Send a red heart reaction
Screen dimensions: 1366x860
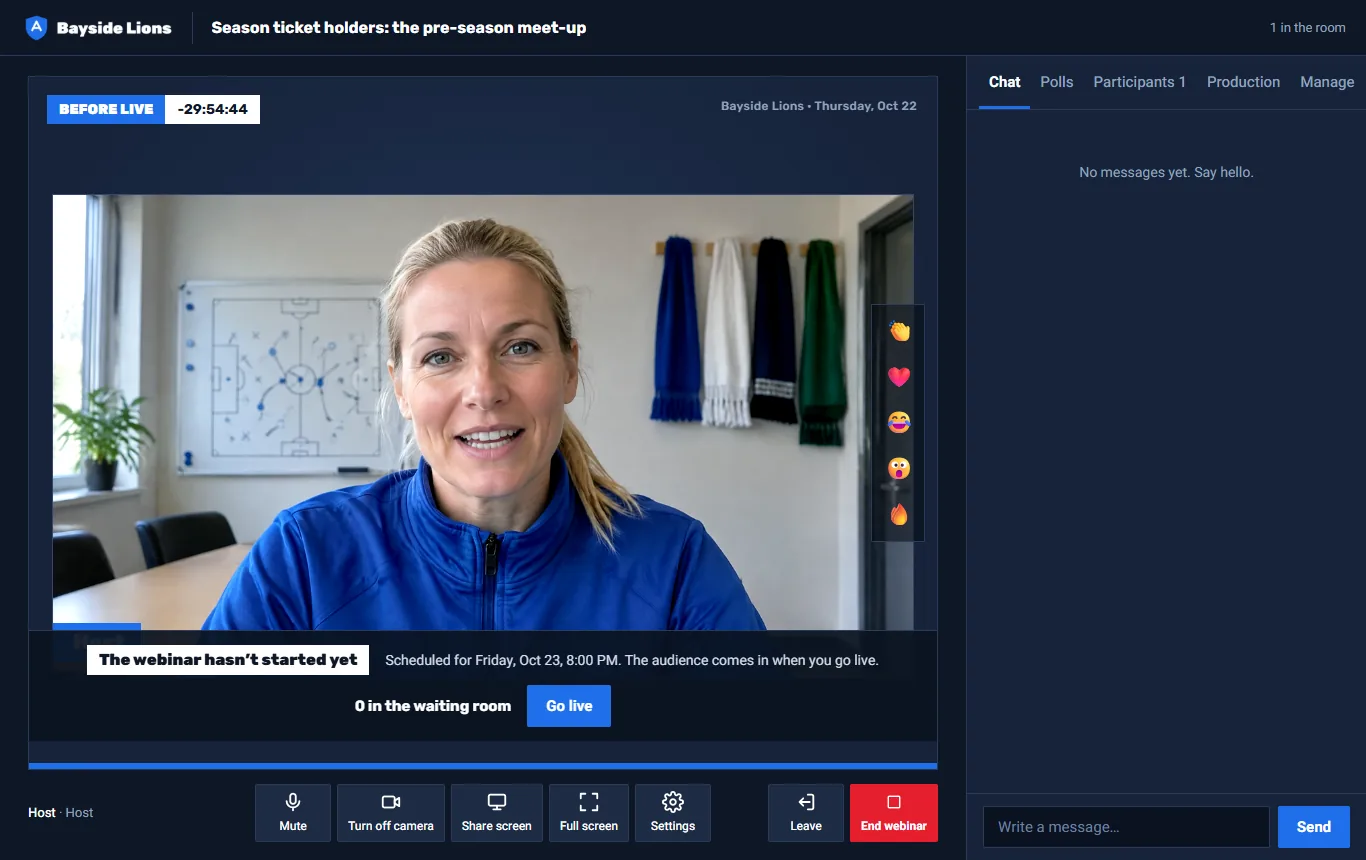[899, 377]
